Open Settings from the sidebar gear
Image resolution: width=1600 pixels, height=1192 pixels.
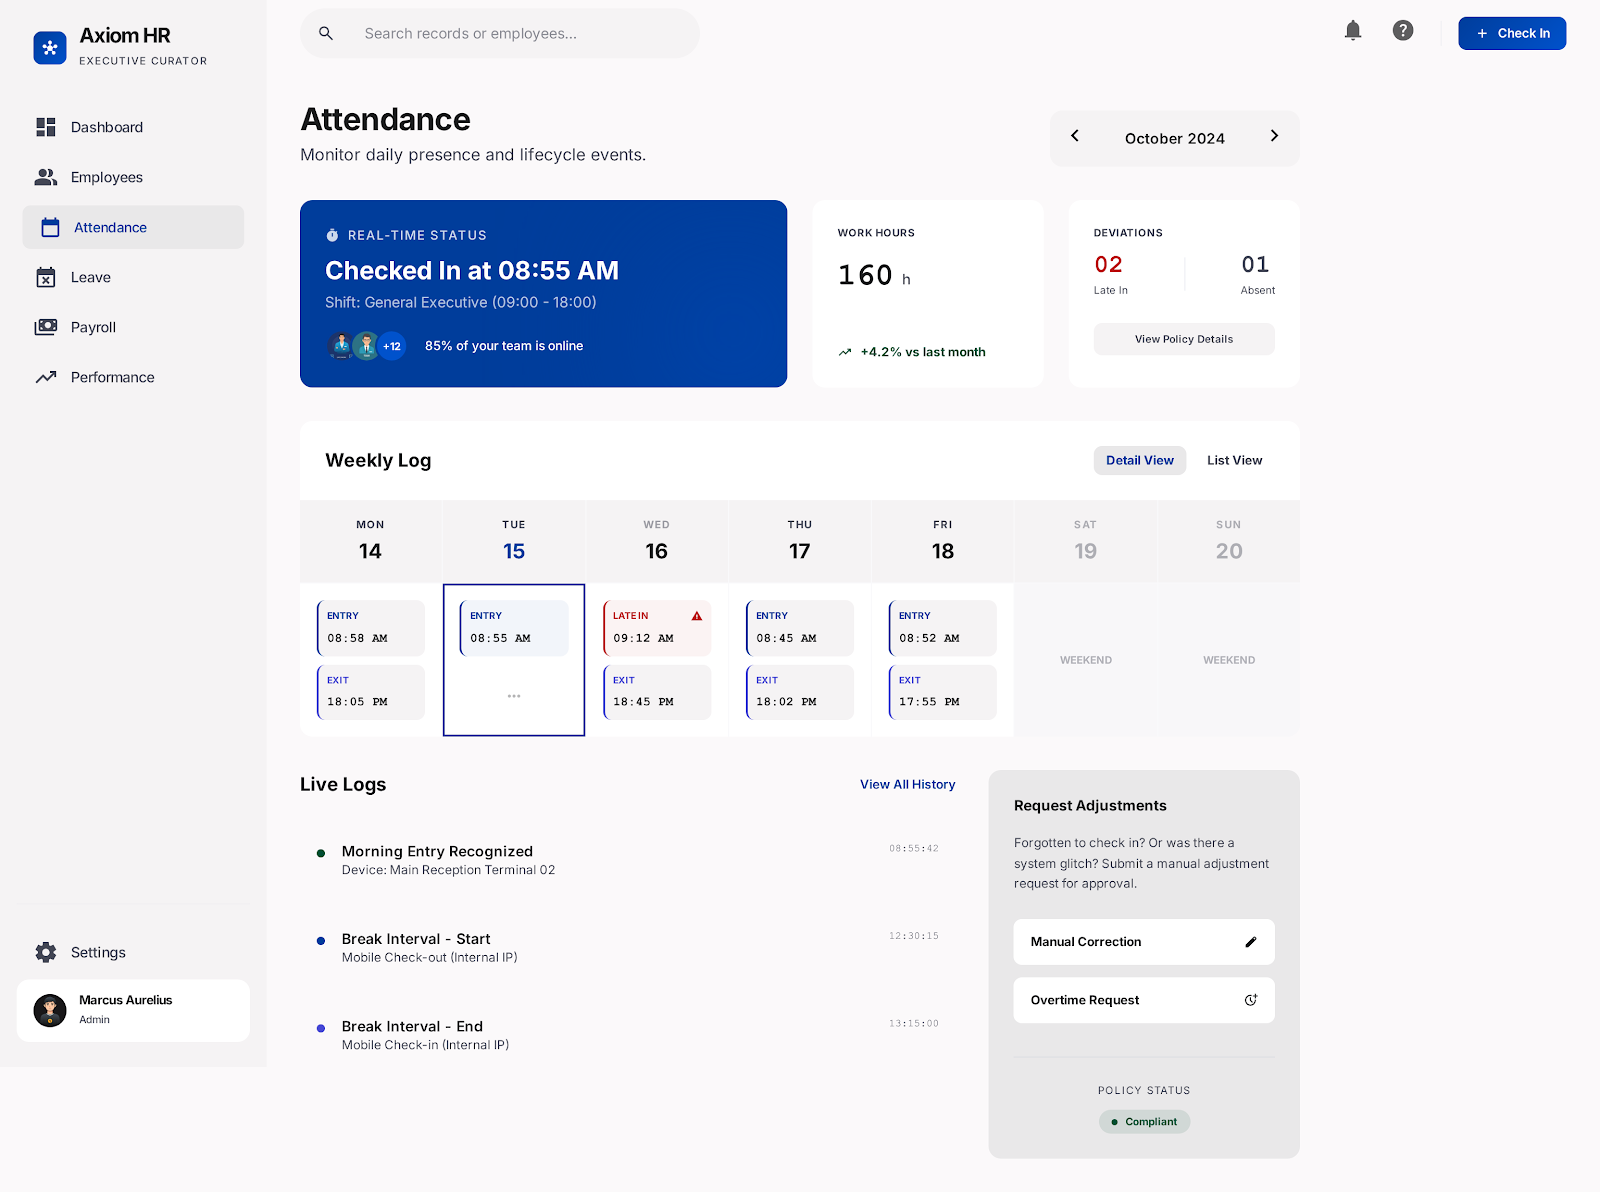pos(45,952)
